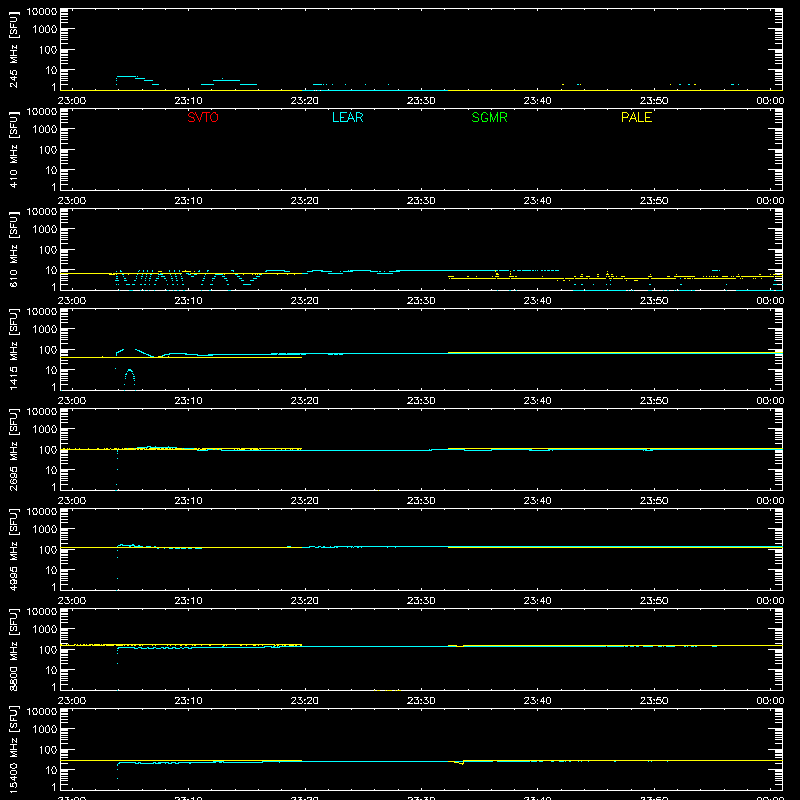The width and height of the screenshot is (800, 800).
Task: Click the 1000 tick on the 4995 MHz panel
Action: coord(45,530)
